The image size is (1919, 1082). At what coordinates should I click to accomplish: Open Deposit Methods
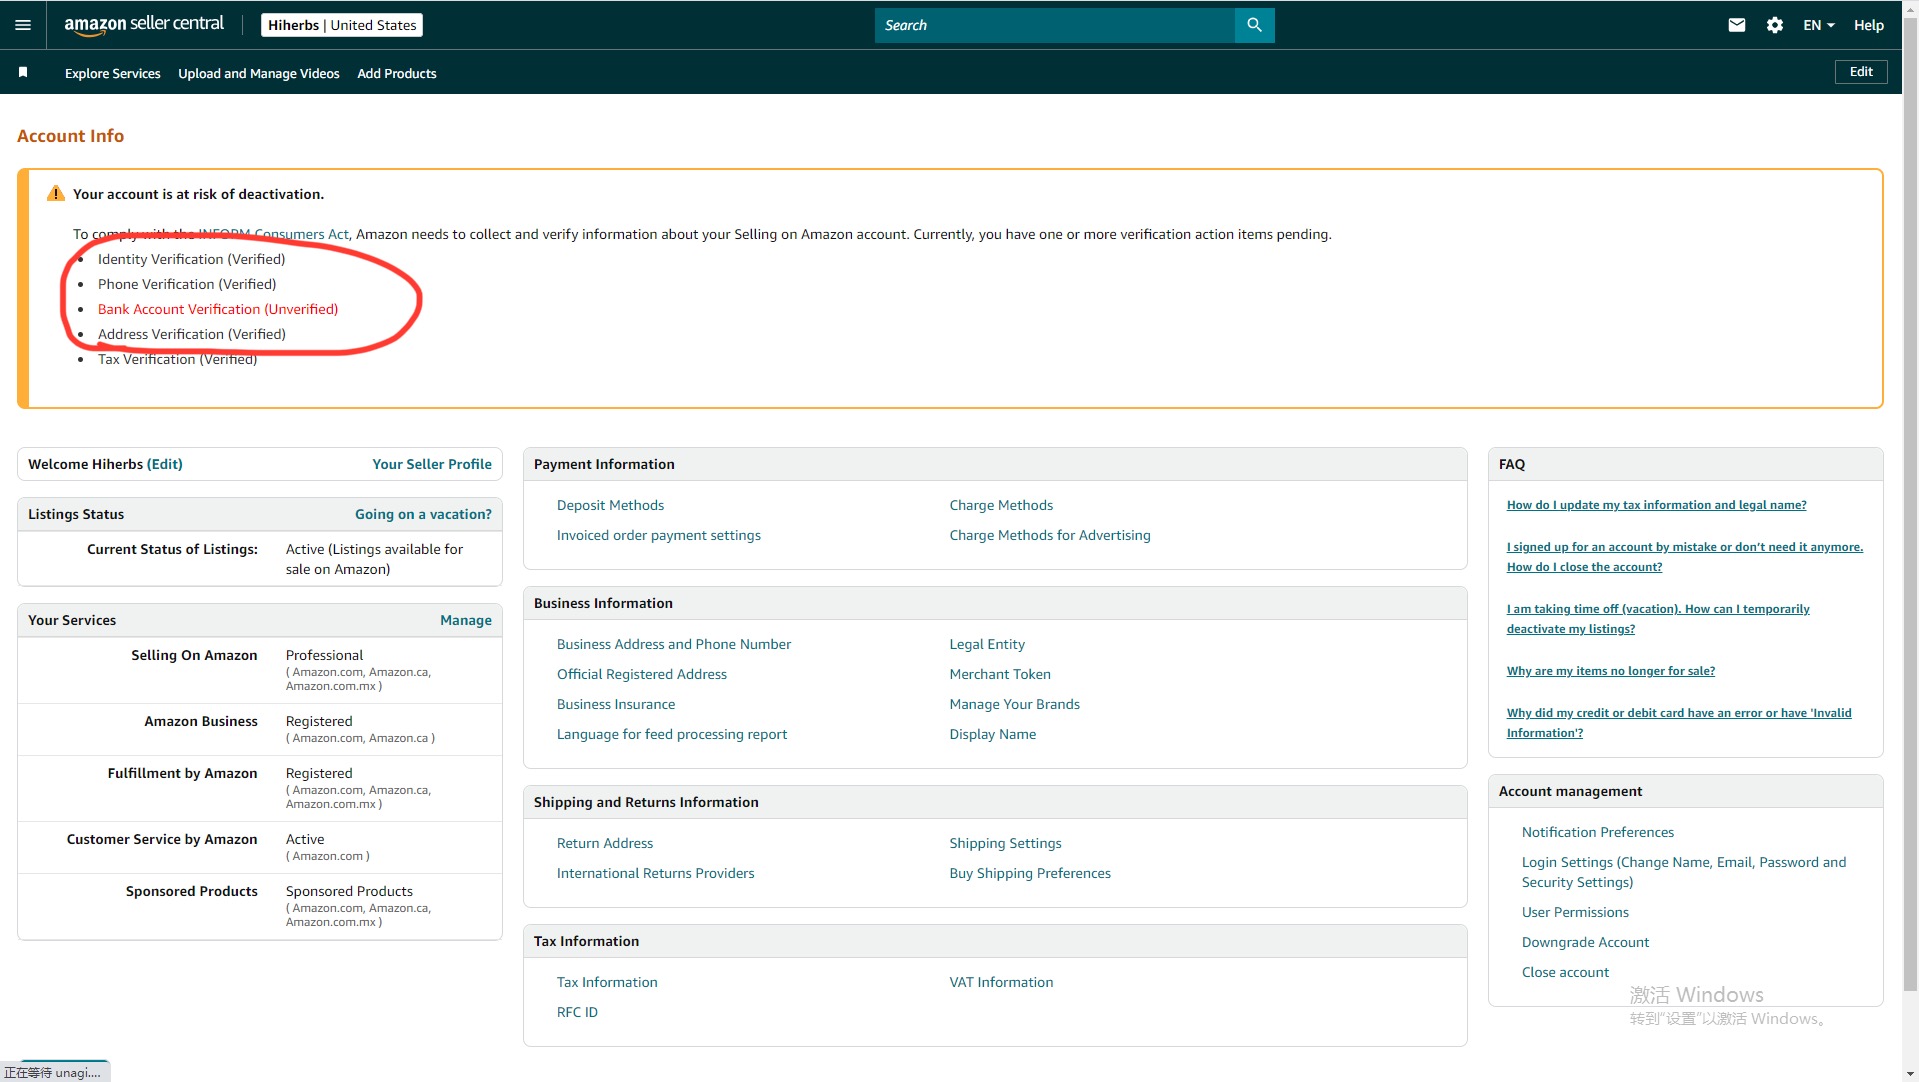(x=610, y=505)
